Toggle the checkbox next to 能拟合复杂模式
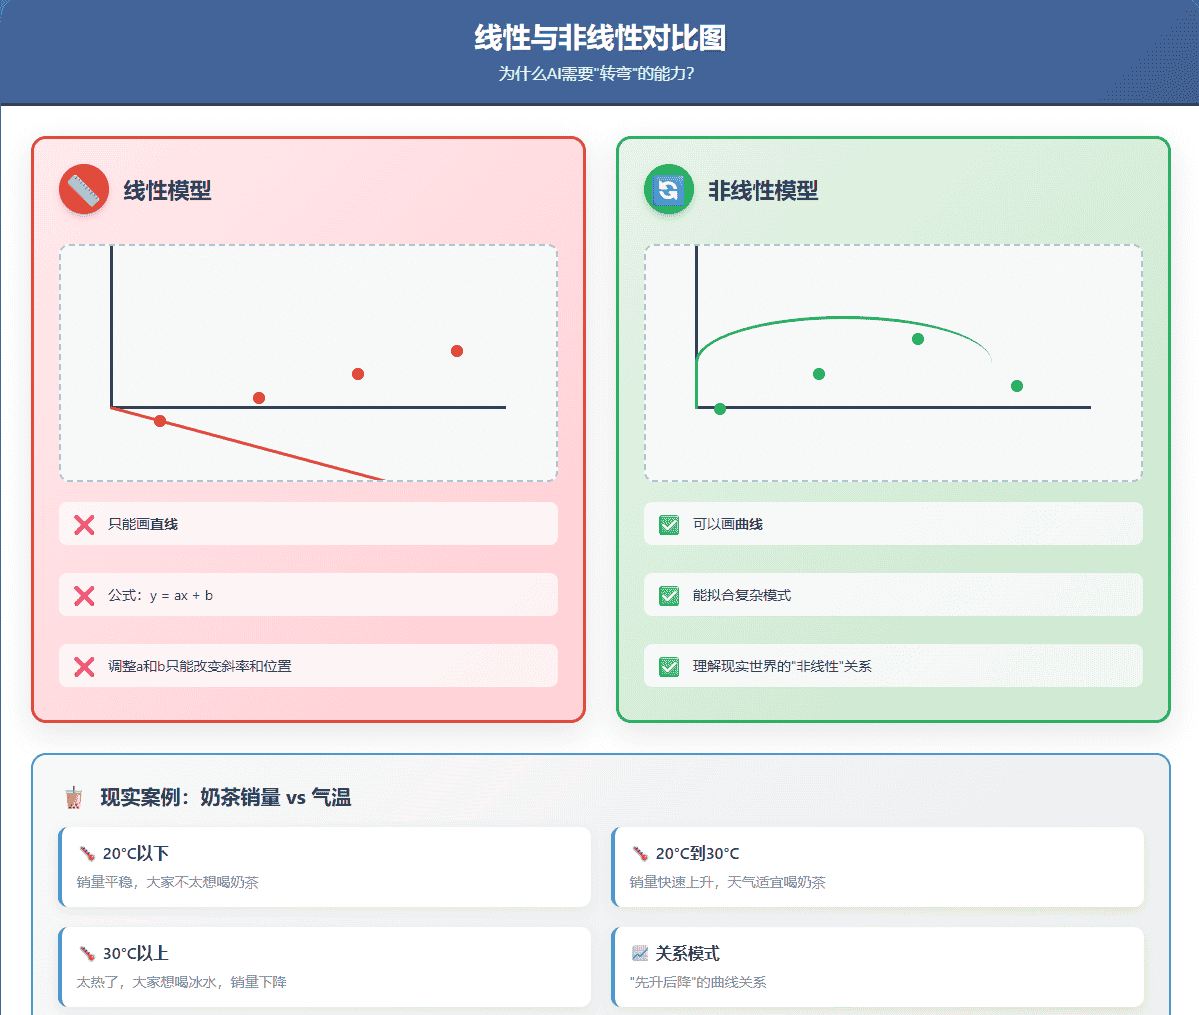The width and height of the screenshot is (1199, 1015). pyautogui.click(x=668, y=595)
